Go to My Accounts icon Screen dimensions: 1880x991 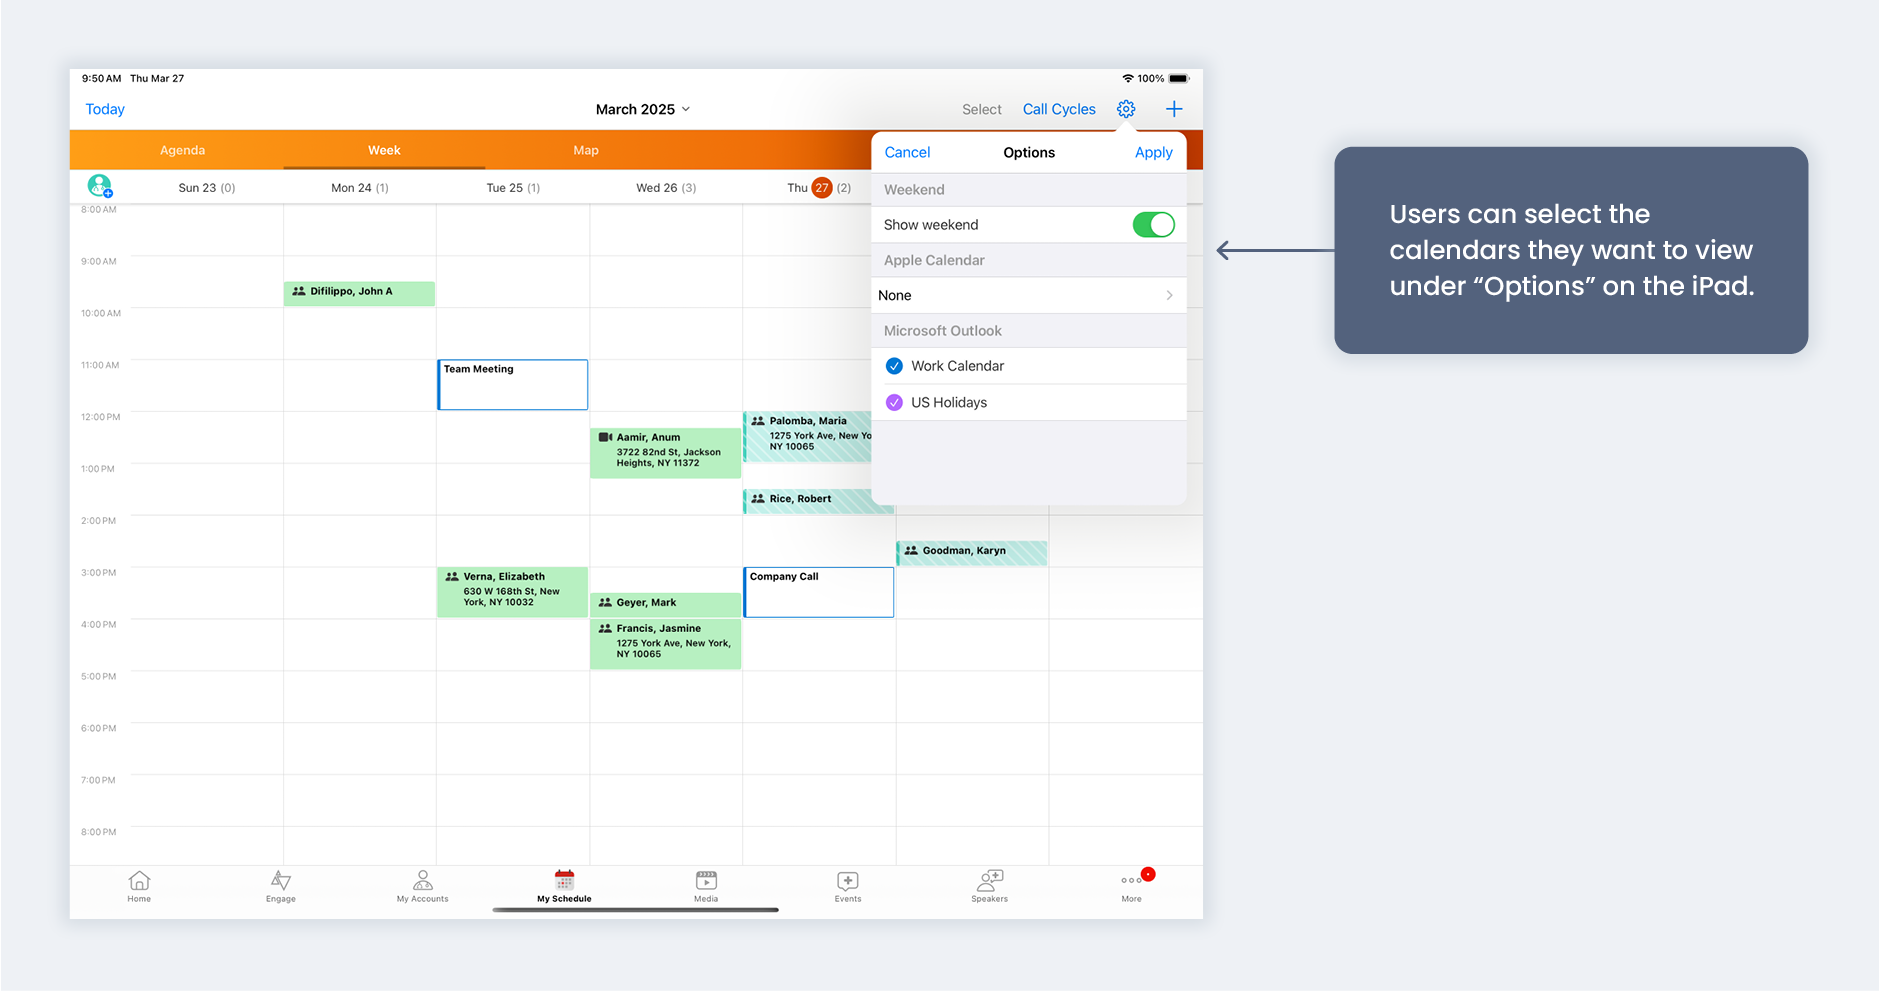(423, 884)
